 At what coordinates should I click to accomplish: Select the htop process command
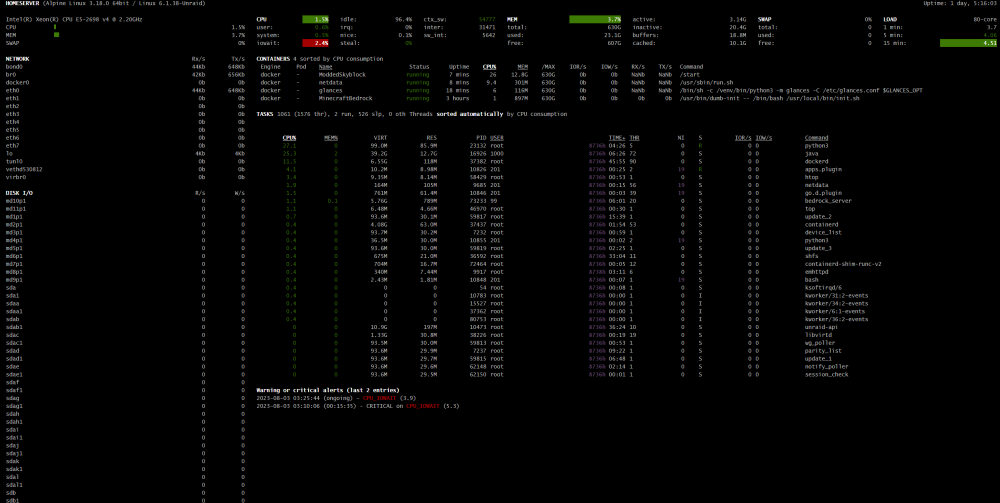click(x=811, y=177)
